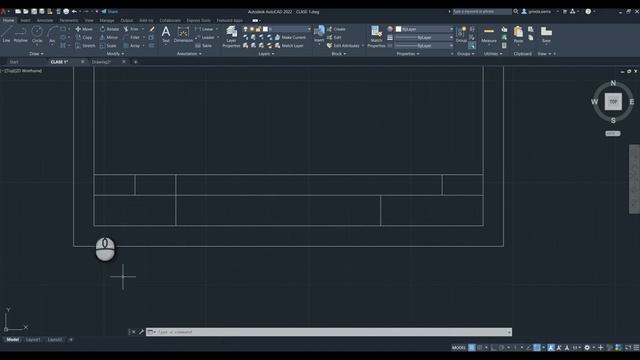Click the Measure tool
Screen dimensions: 640x360
489,34
